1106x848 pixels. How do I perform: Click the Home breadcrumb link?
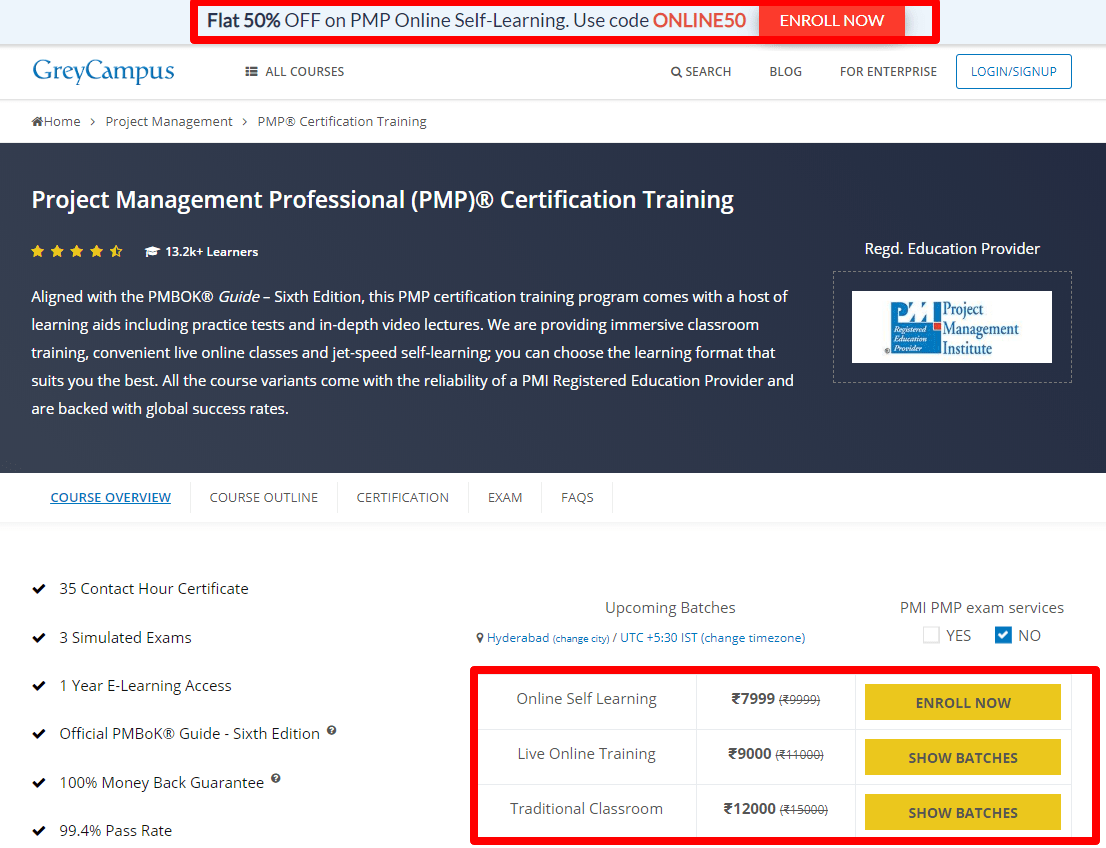click(56, 121)
